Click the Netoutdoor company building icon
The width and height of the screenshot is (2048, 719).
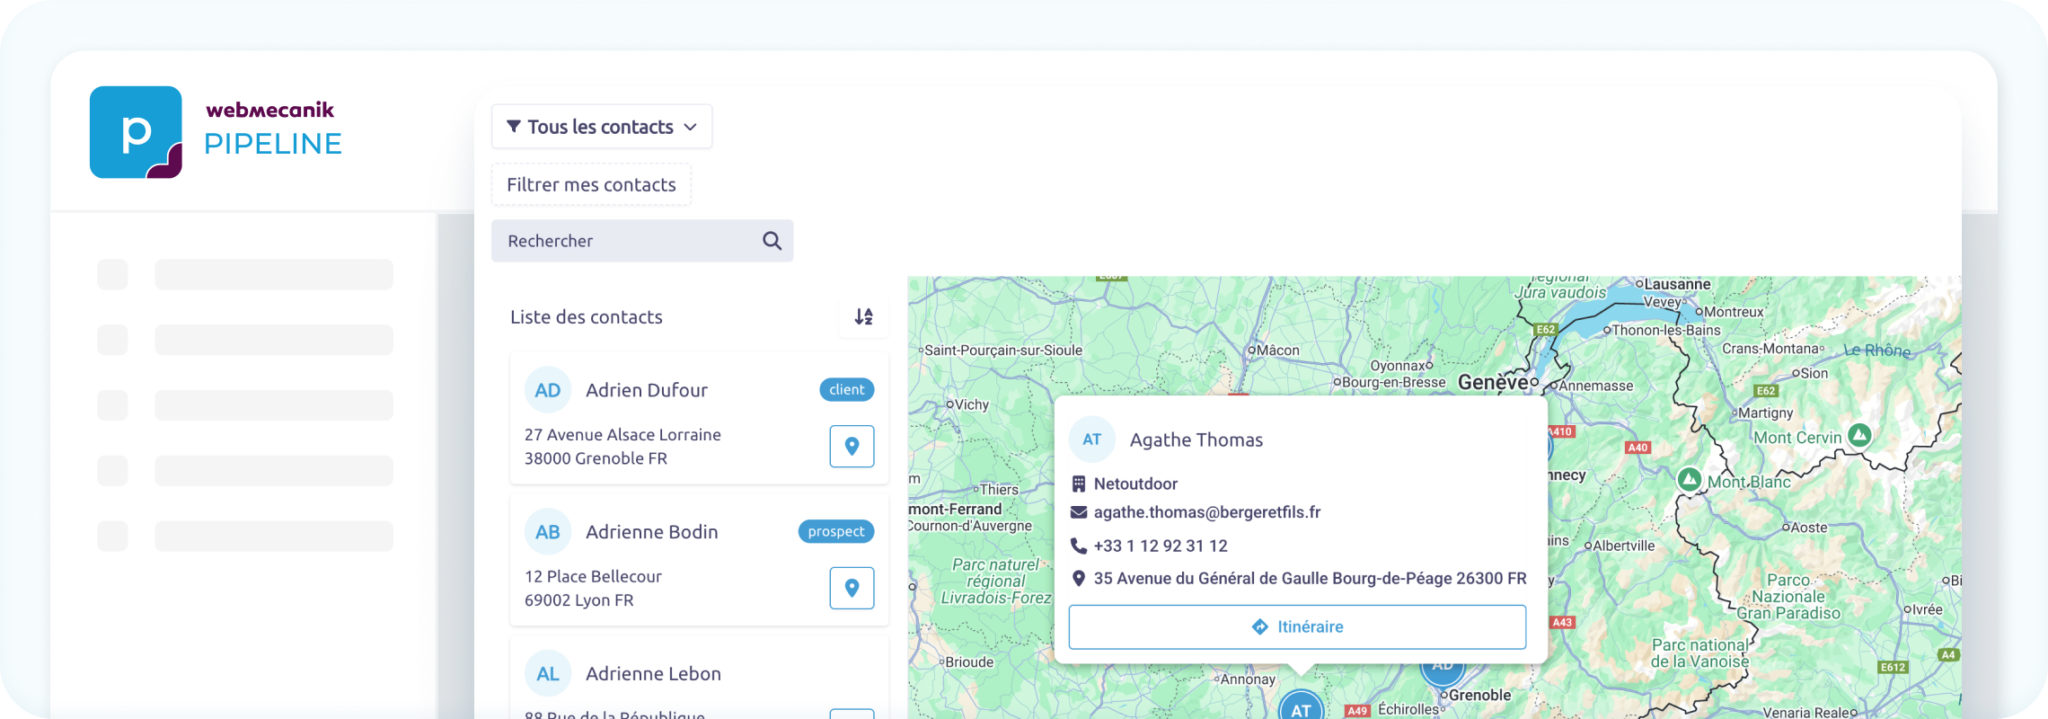[x=1079, y=484]
